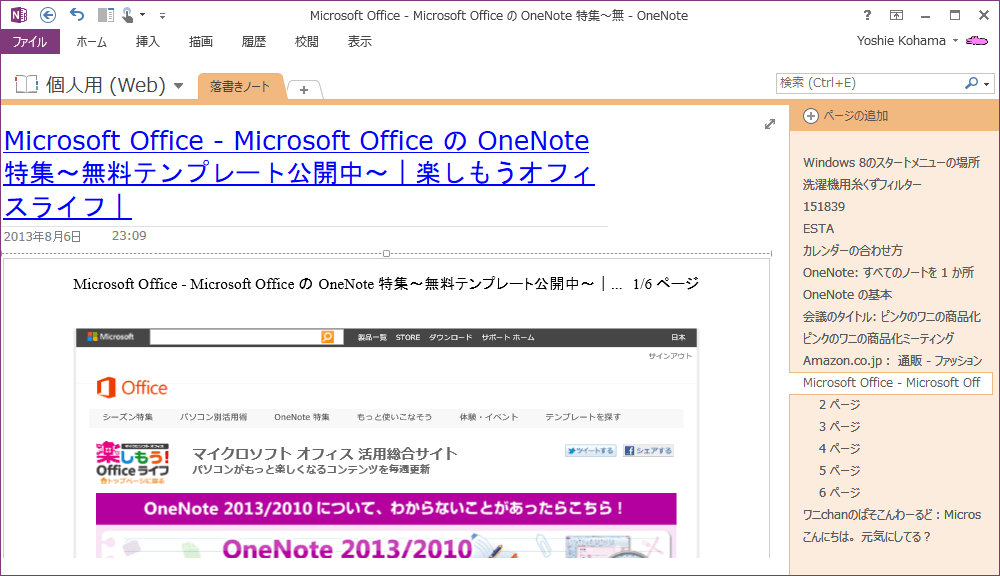This screenshot has height=576, width=1000.
Task: Open the 挿入 ribbon tab
Action: tap(147, 41)
